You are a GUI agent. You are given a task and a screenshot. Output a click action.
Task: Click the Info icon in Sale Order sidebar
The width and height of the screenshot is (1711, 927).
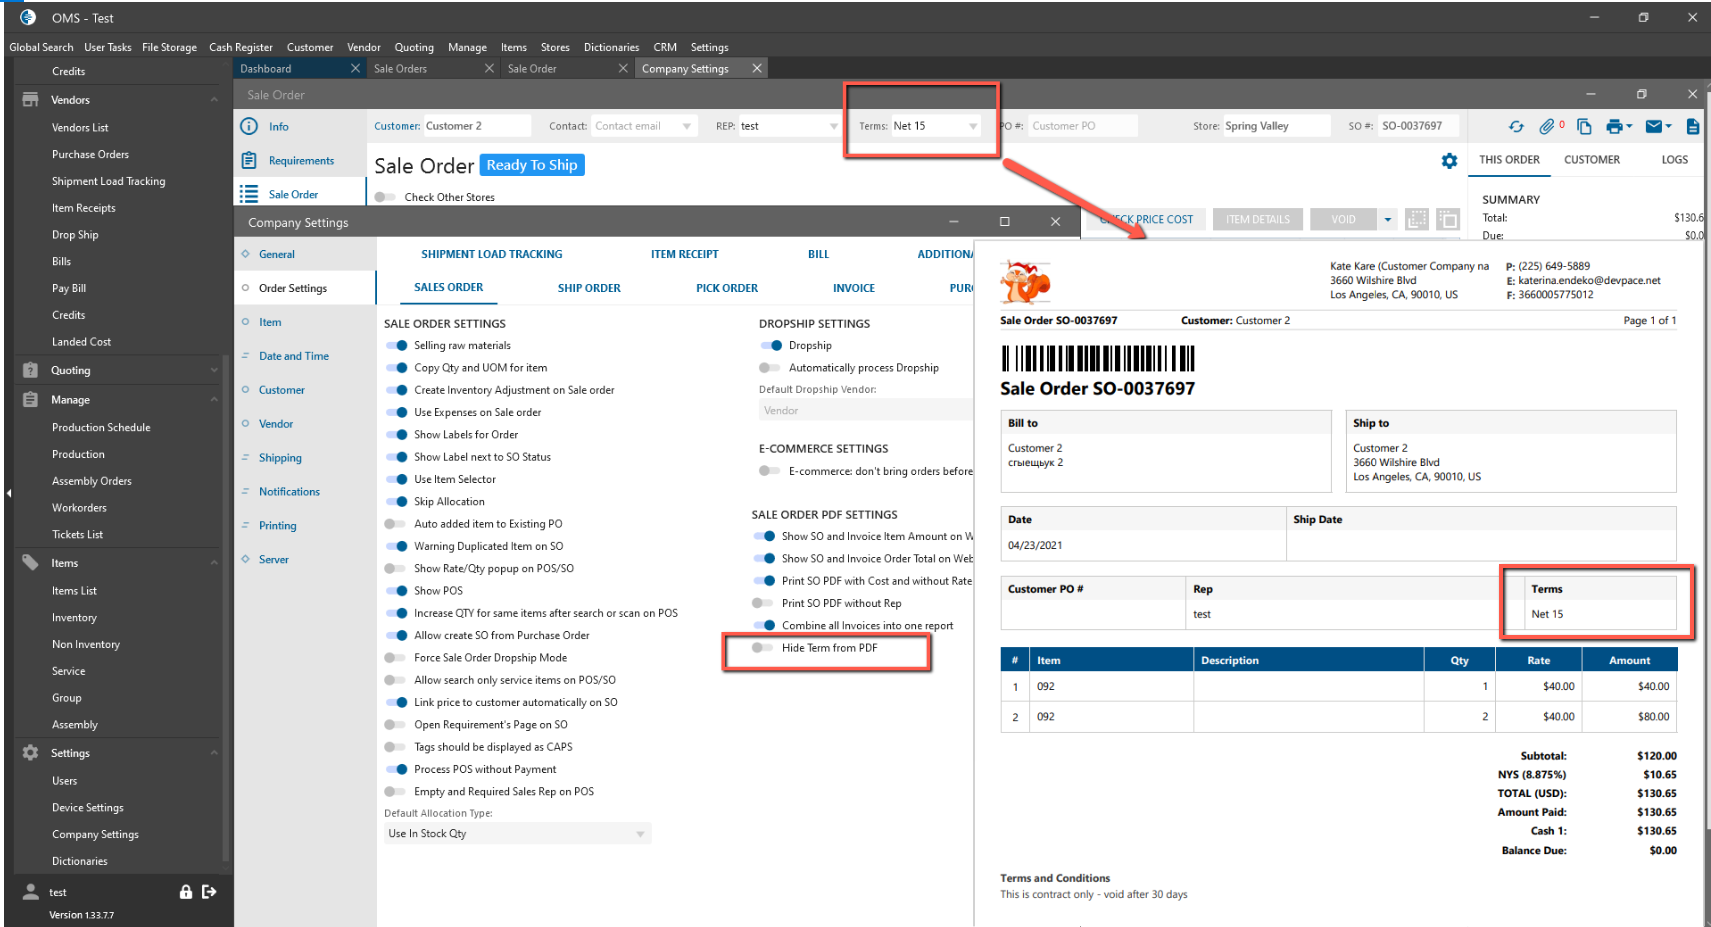pyautogui.click(x=249, y=126)
